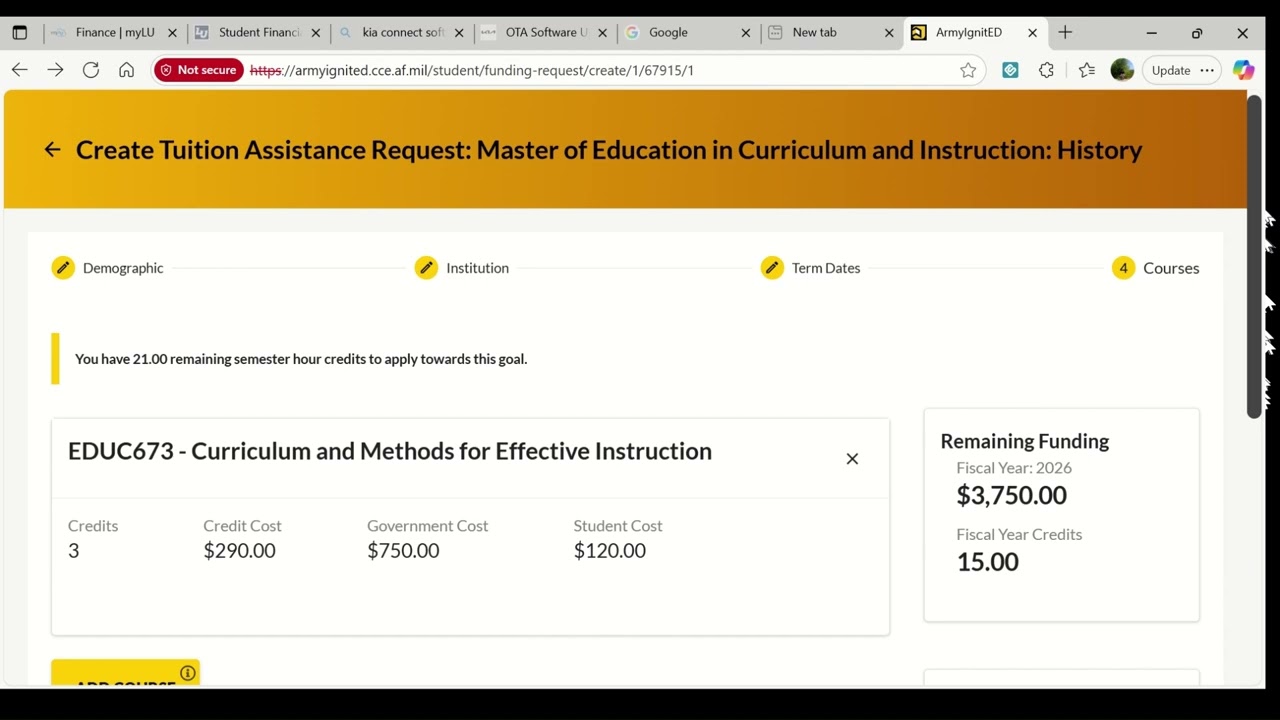
Task: Click the remaining semester hour credits notice
Action: [301, 359]
